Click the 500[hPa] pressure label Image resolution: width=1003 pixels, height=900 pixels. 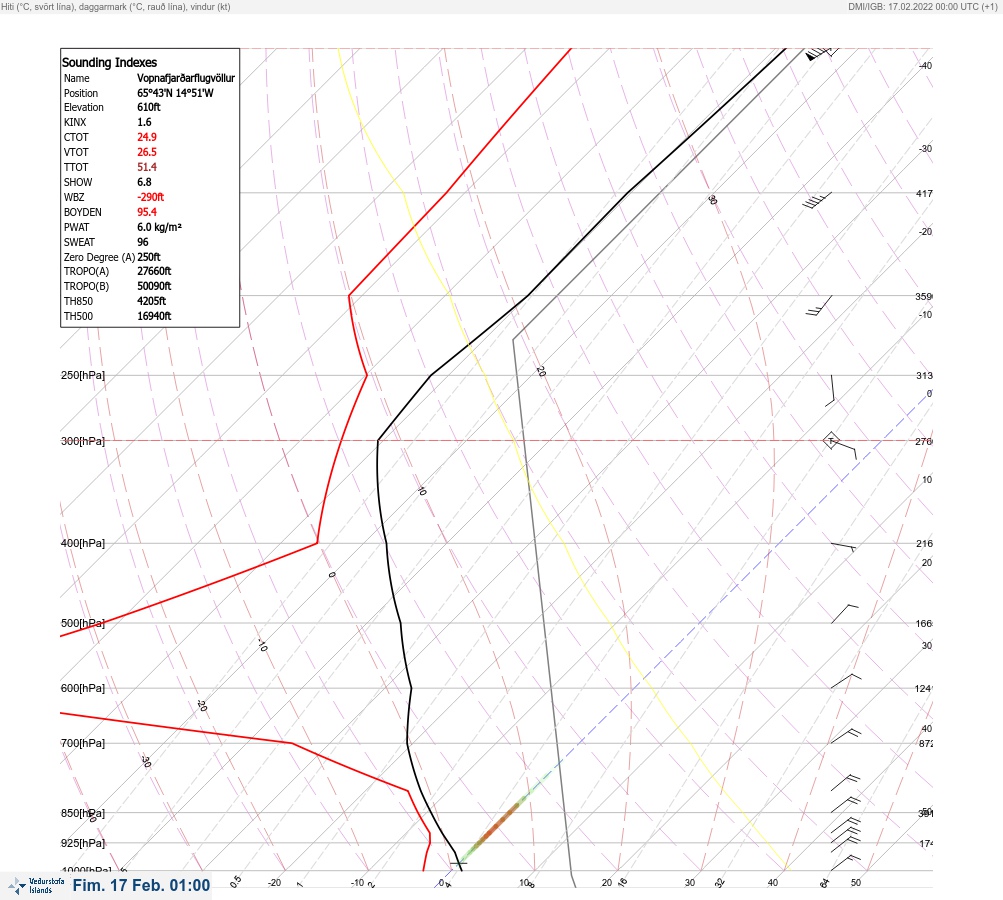tap(83, 624)
